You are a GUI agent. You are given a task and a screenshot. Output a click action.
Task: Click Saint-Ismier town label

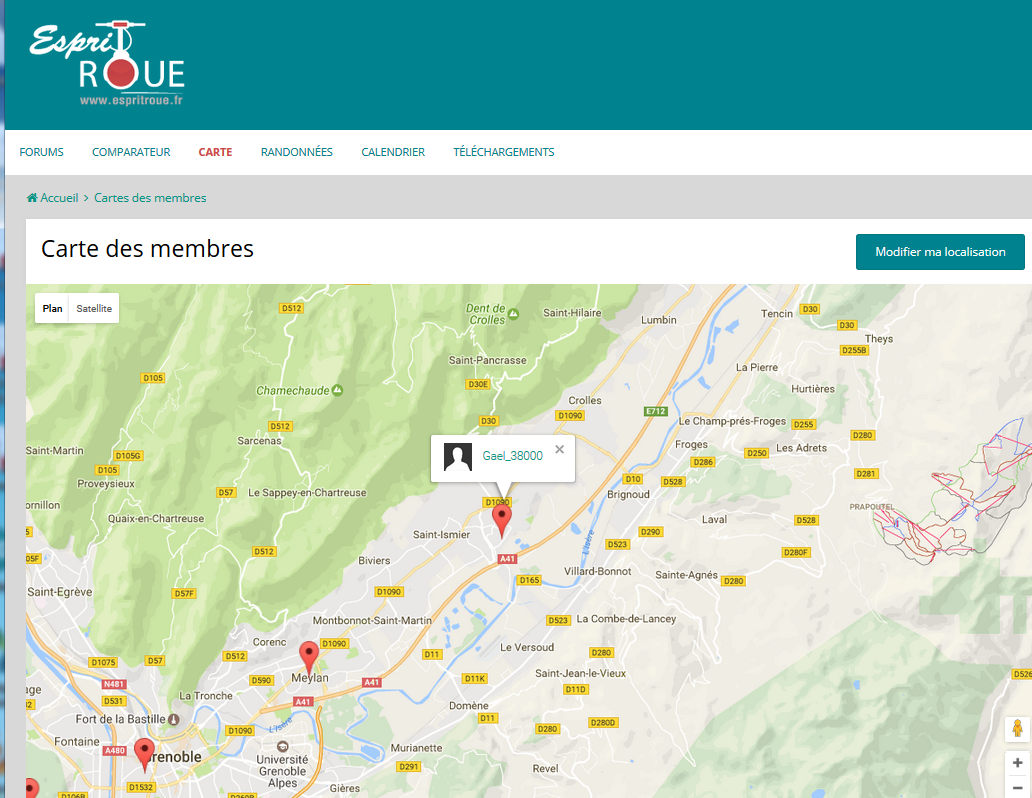pyautogui.click(x=442, y=535)
